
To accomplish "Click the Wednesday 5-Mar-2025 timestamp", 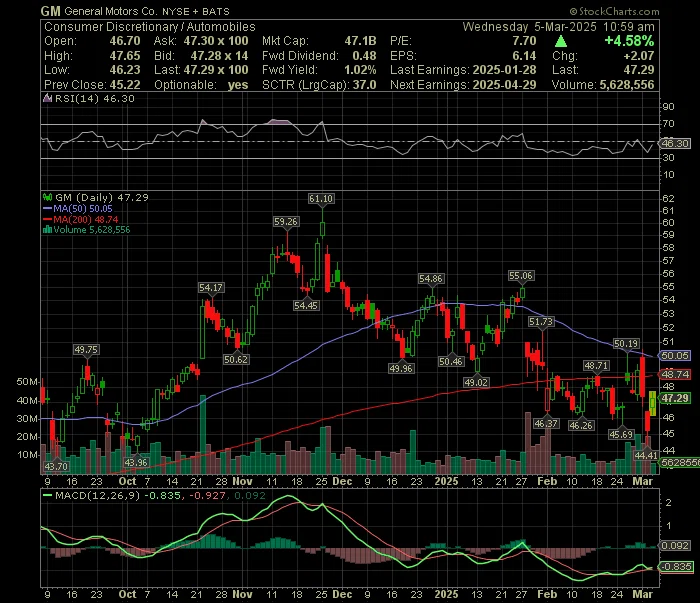I will coord(558,27).
